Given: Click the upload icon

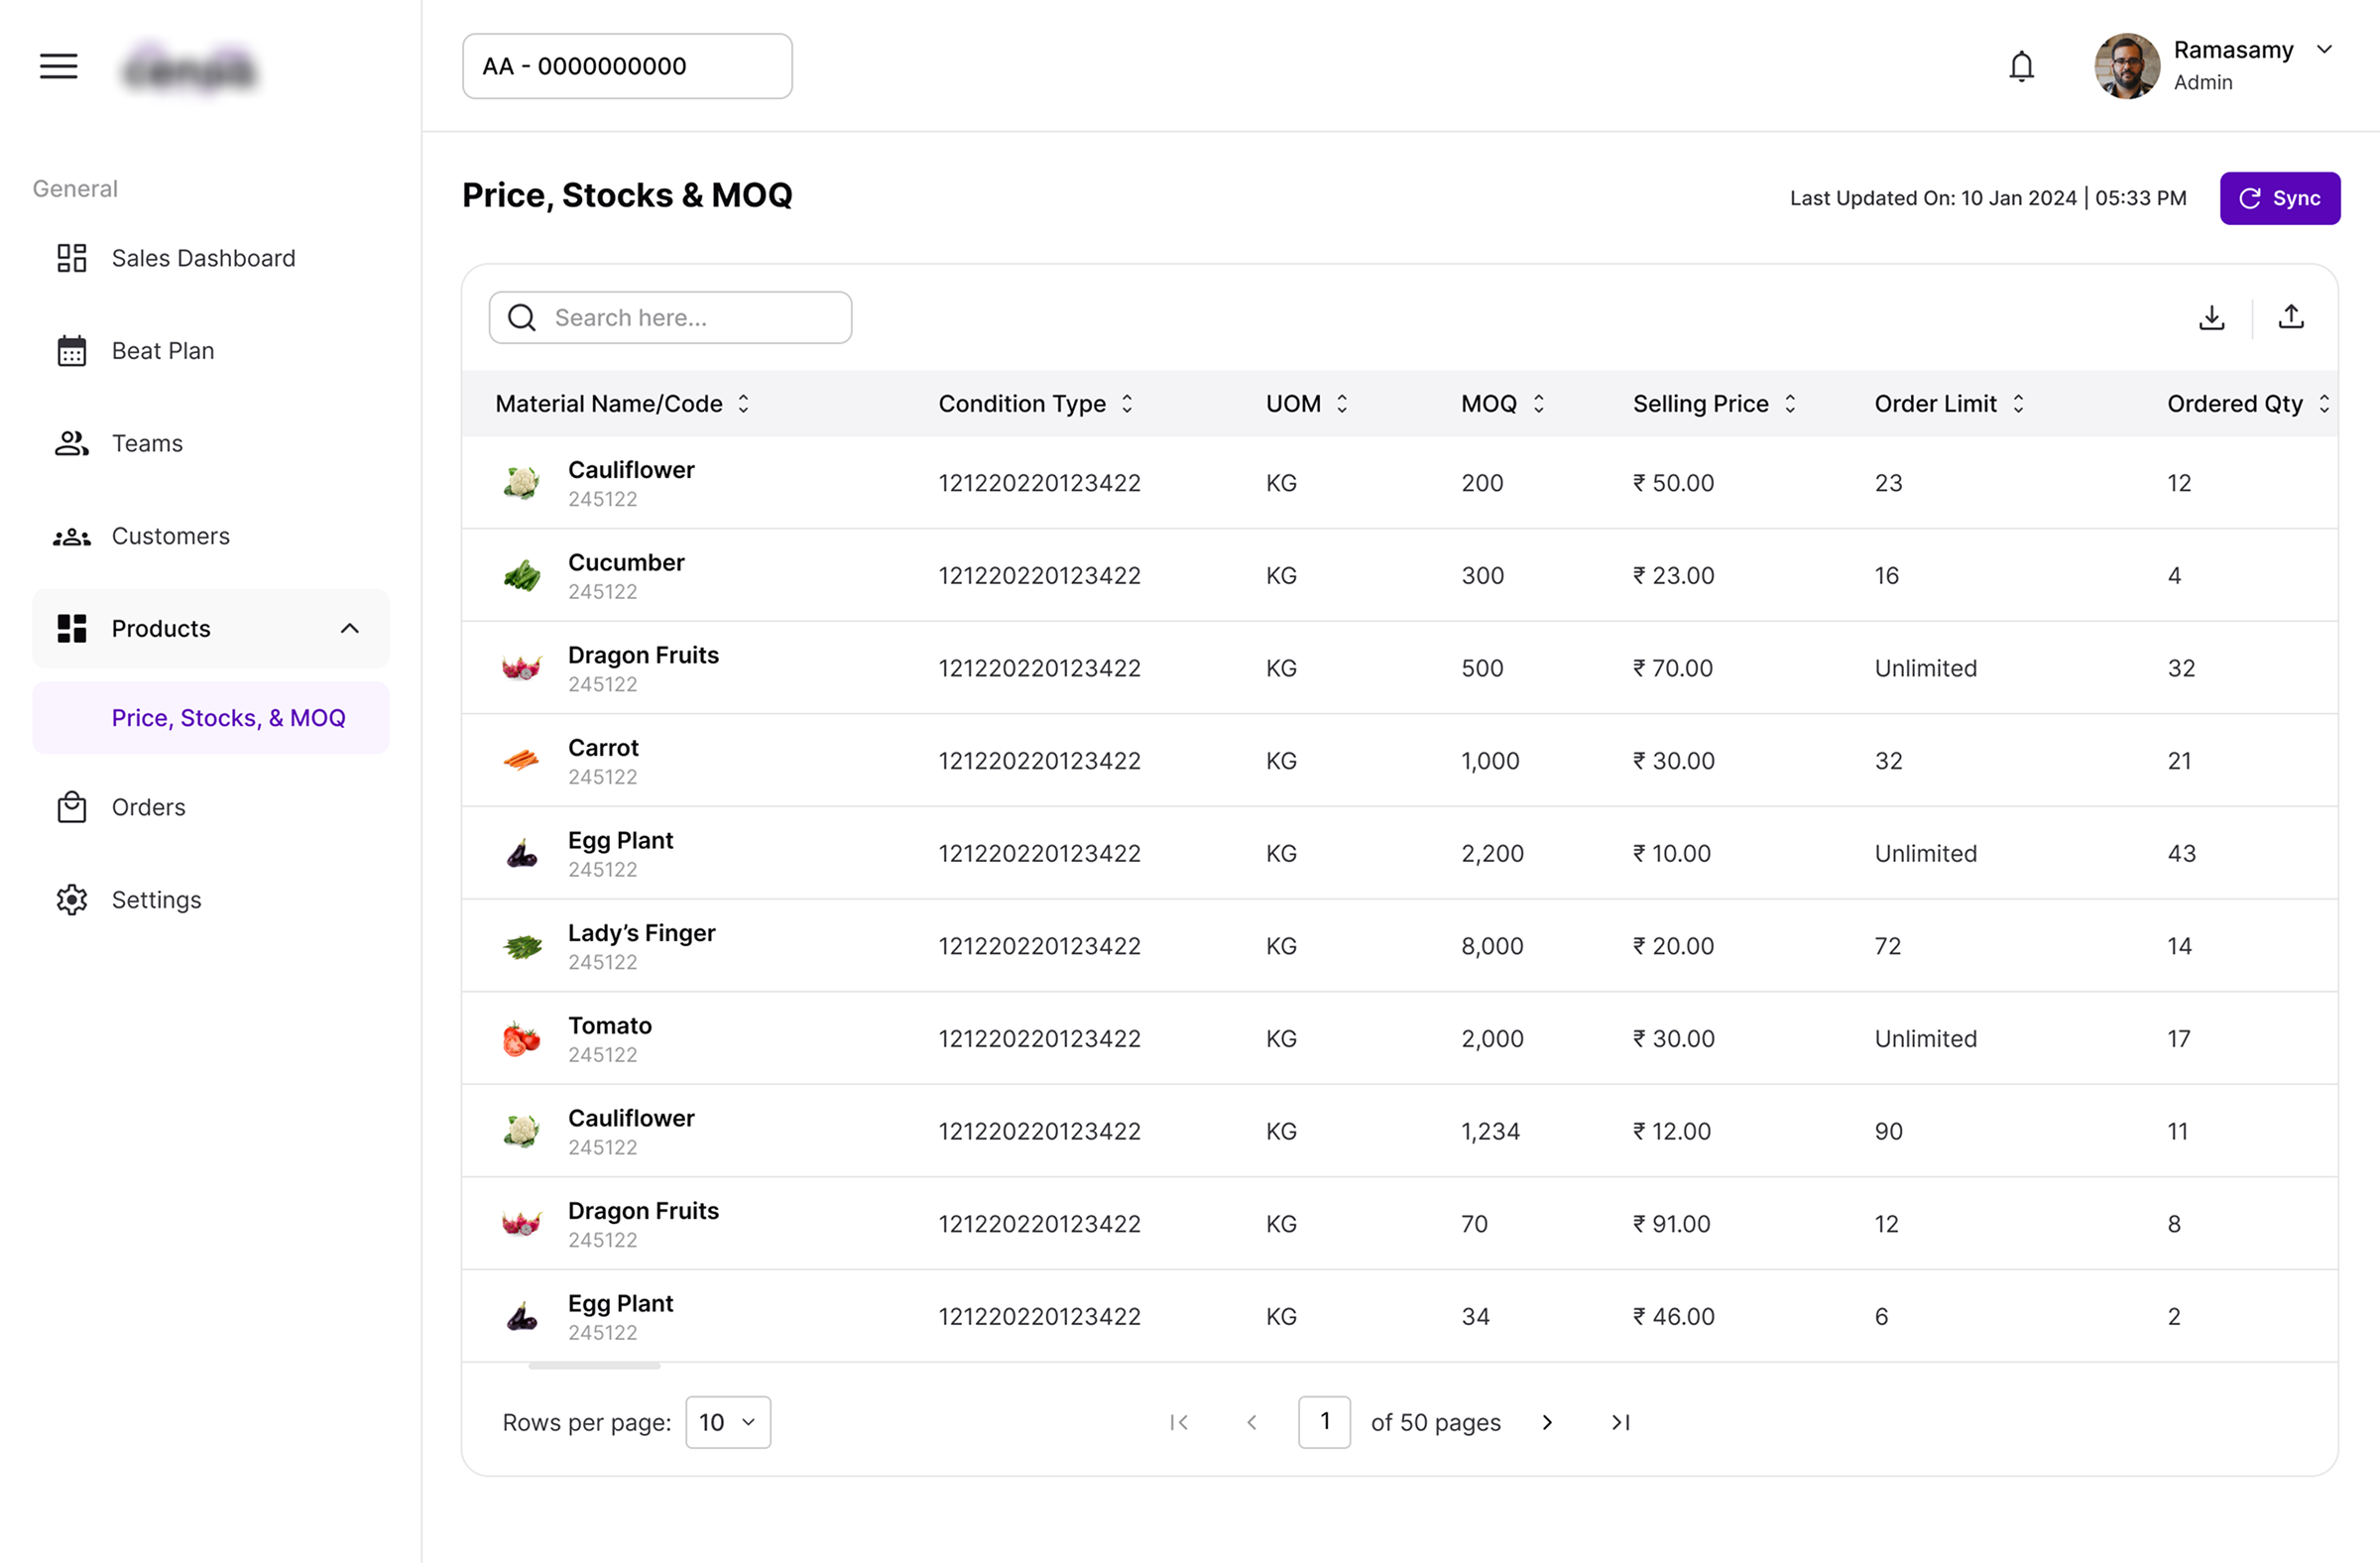Looking at the screenshot, I should tap(2290, 317).
